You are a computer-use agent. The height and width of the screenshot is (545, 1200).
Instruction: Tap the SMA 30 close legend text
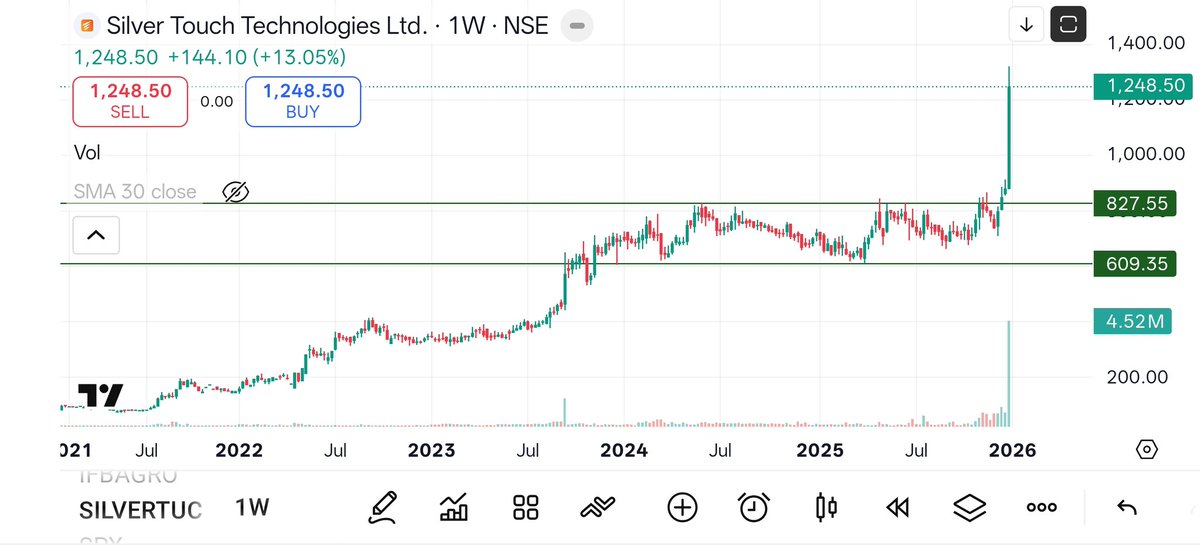coord(135,191)
